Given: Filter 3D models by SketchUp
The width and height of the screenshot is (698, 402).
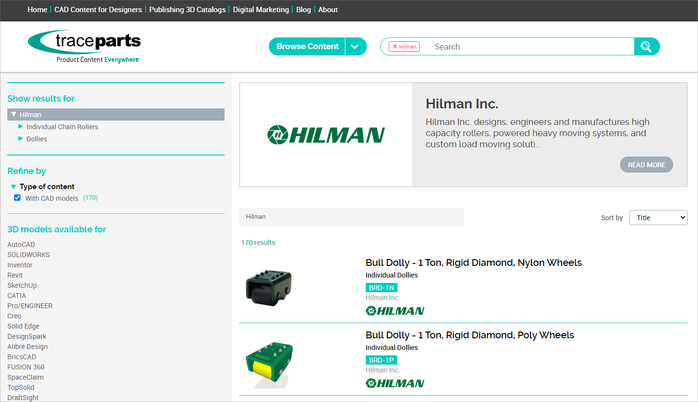Looking at the screenshot, I should tap(22, 285).
